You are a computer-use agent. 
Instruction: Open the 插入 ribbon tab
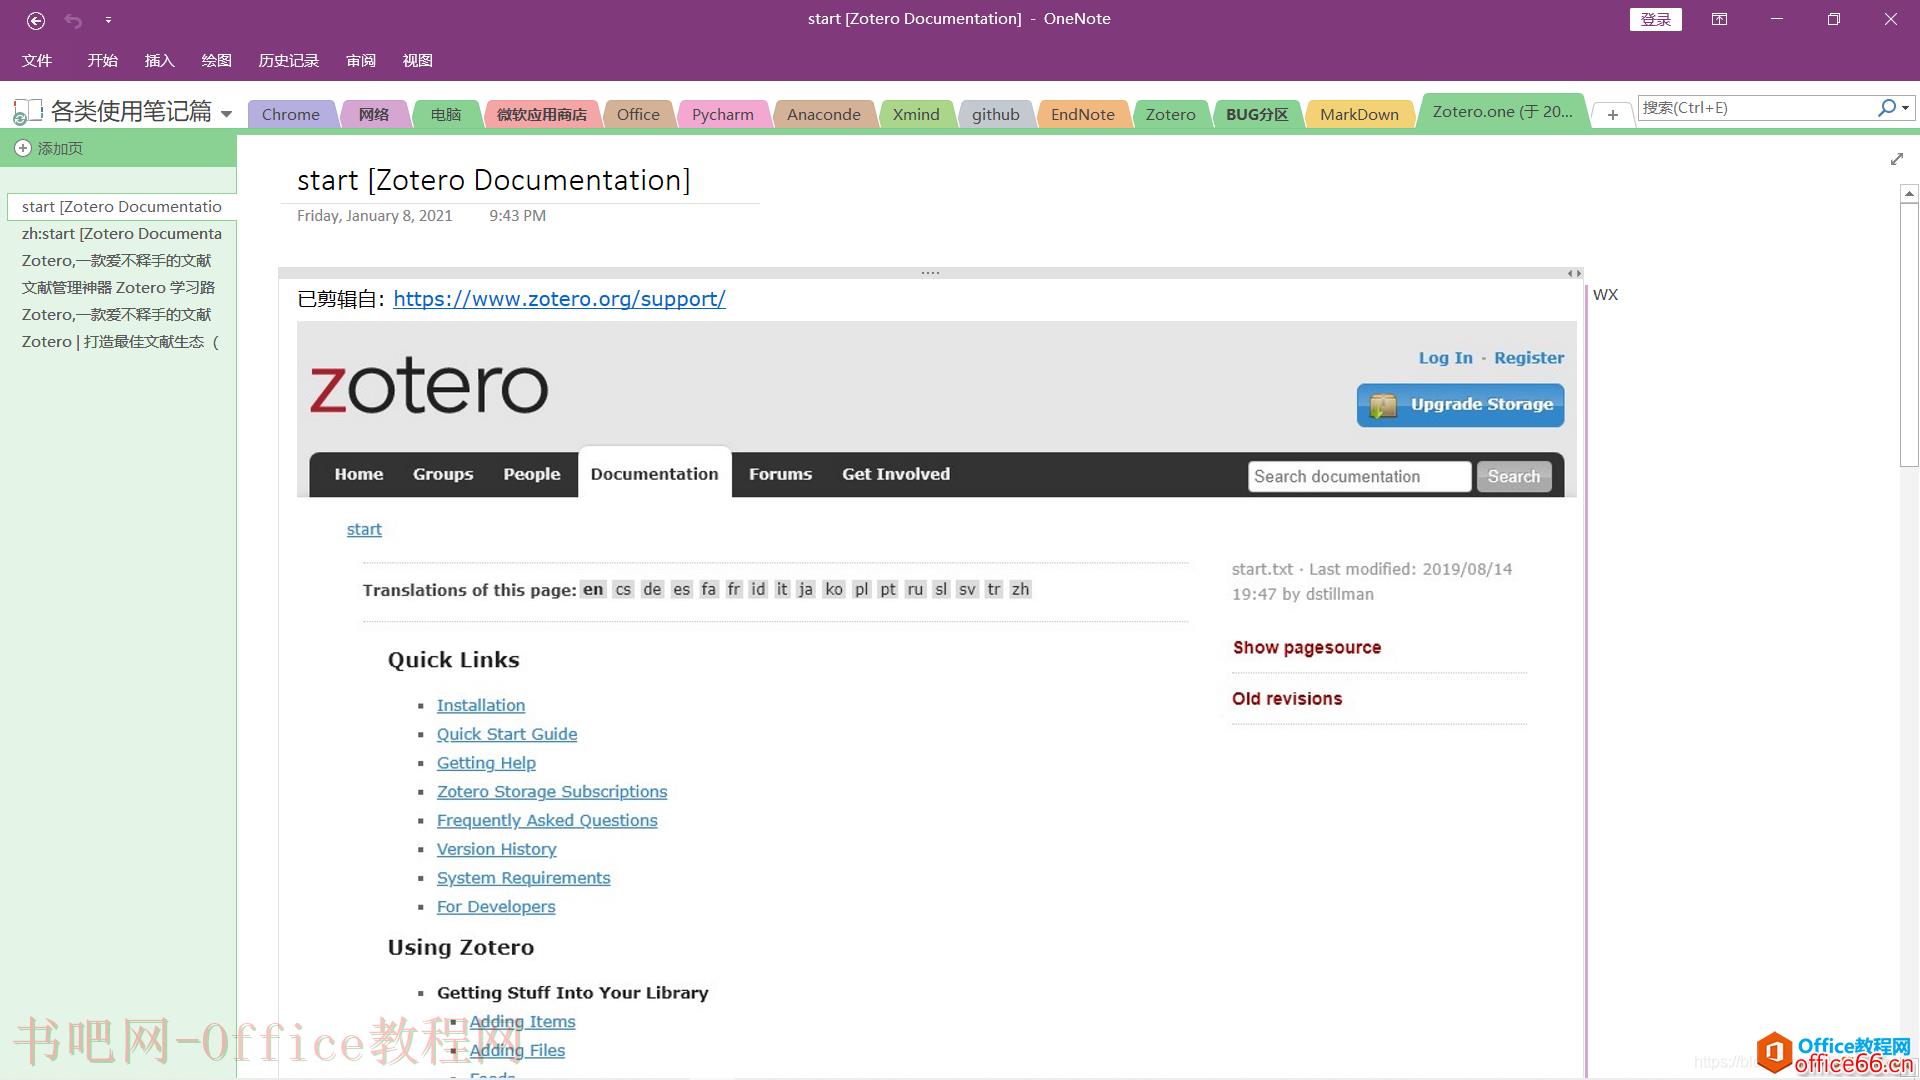click(x=159, y=60)
